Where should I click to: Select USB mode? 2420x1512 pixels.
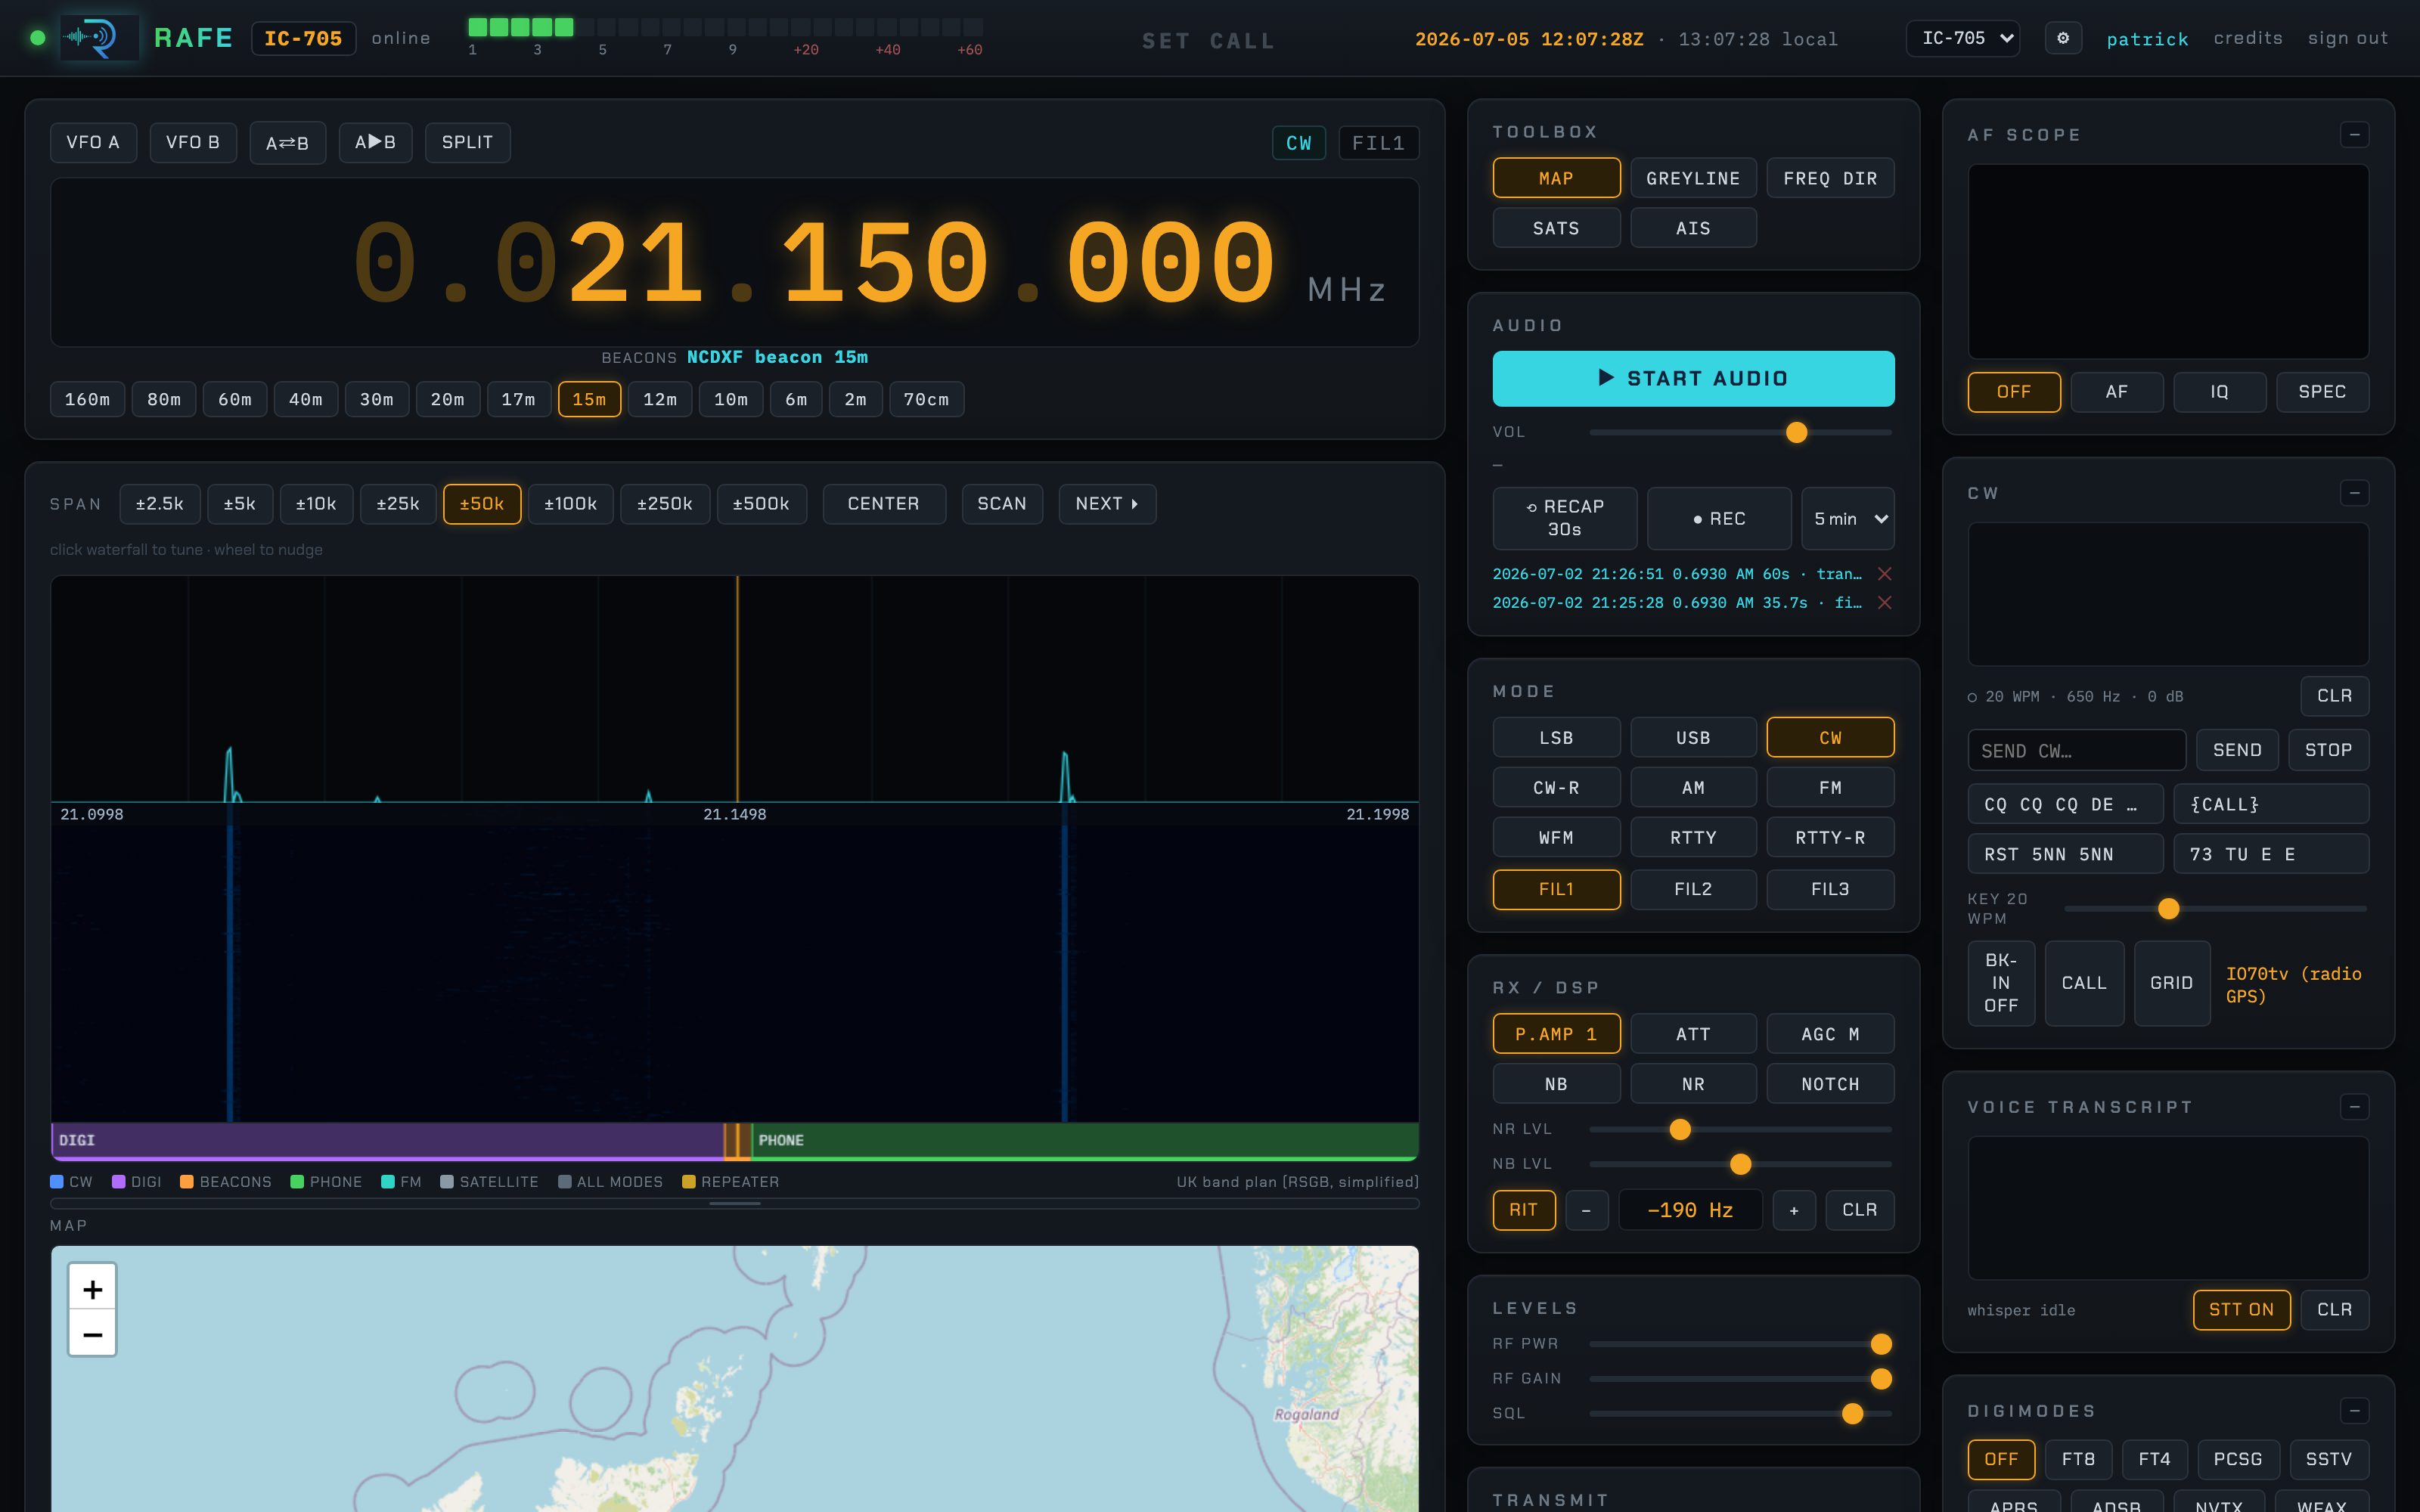click(x=1693, y=738)
